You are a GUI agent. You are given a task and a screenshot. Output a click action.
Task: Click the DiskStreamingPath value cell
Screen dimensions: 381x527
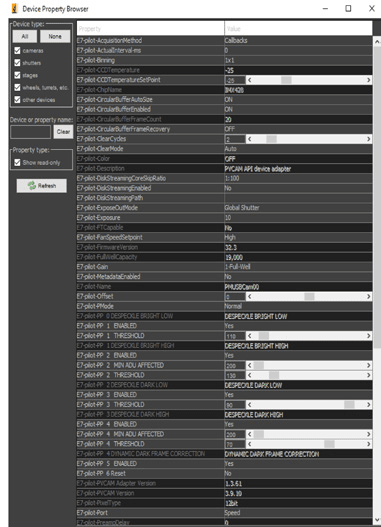point(298,198)
